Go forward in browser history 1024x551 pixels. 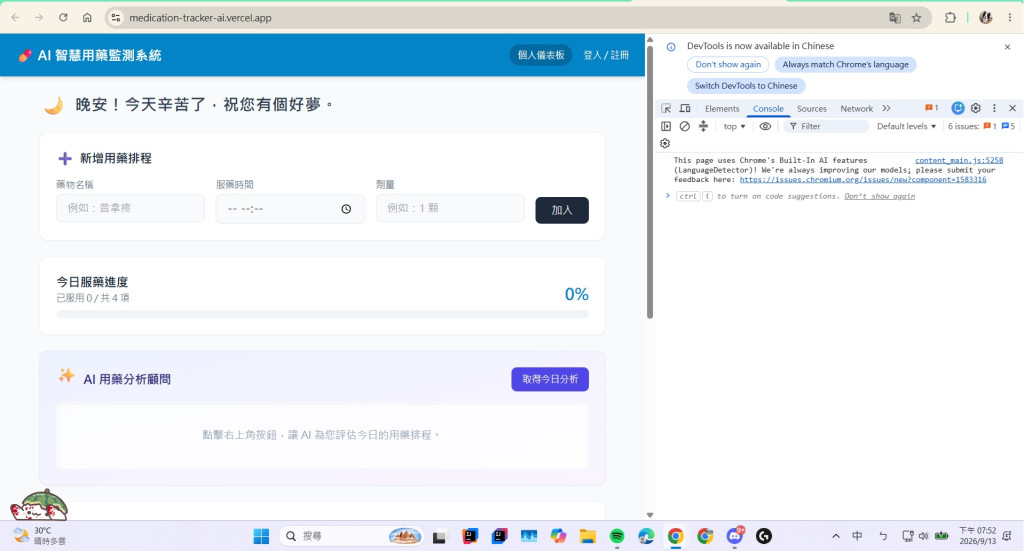click(39, 18)
